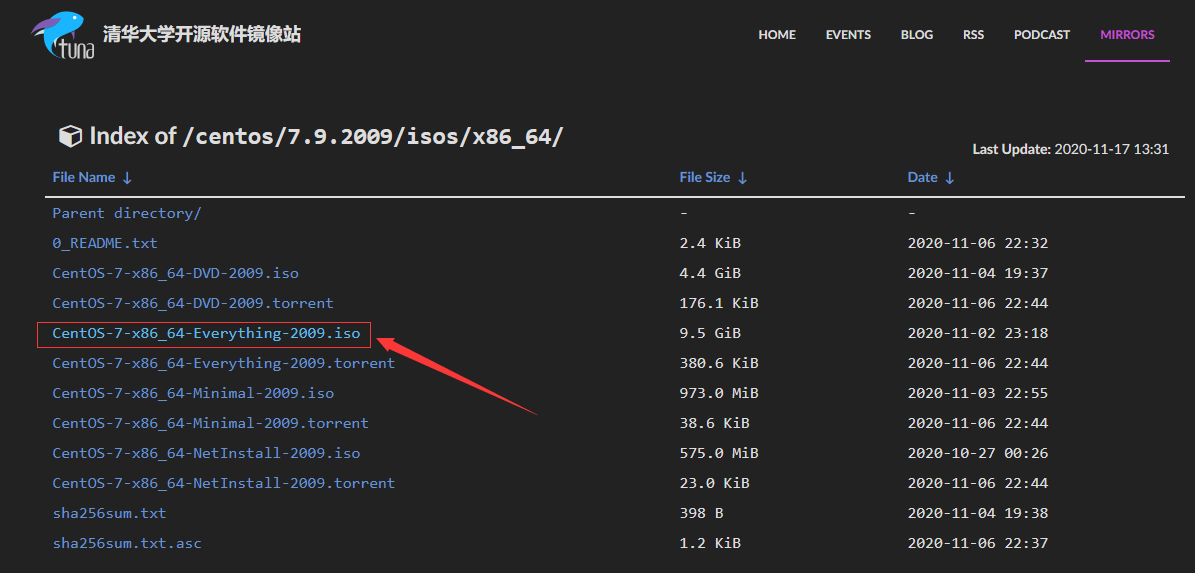This screenshot has width=1195, height=573.
Task: Download CentOS-7-x86_64-NetInstall-2009.iso
Action: pyautogui.click(x=206, y=453)
